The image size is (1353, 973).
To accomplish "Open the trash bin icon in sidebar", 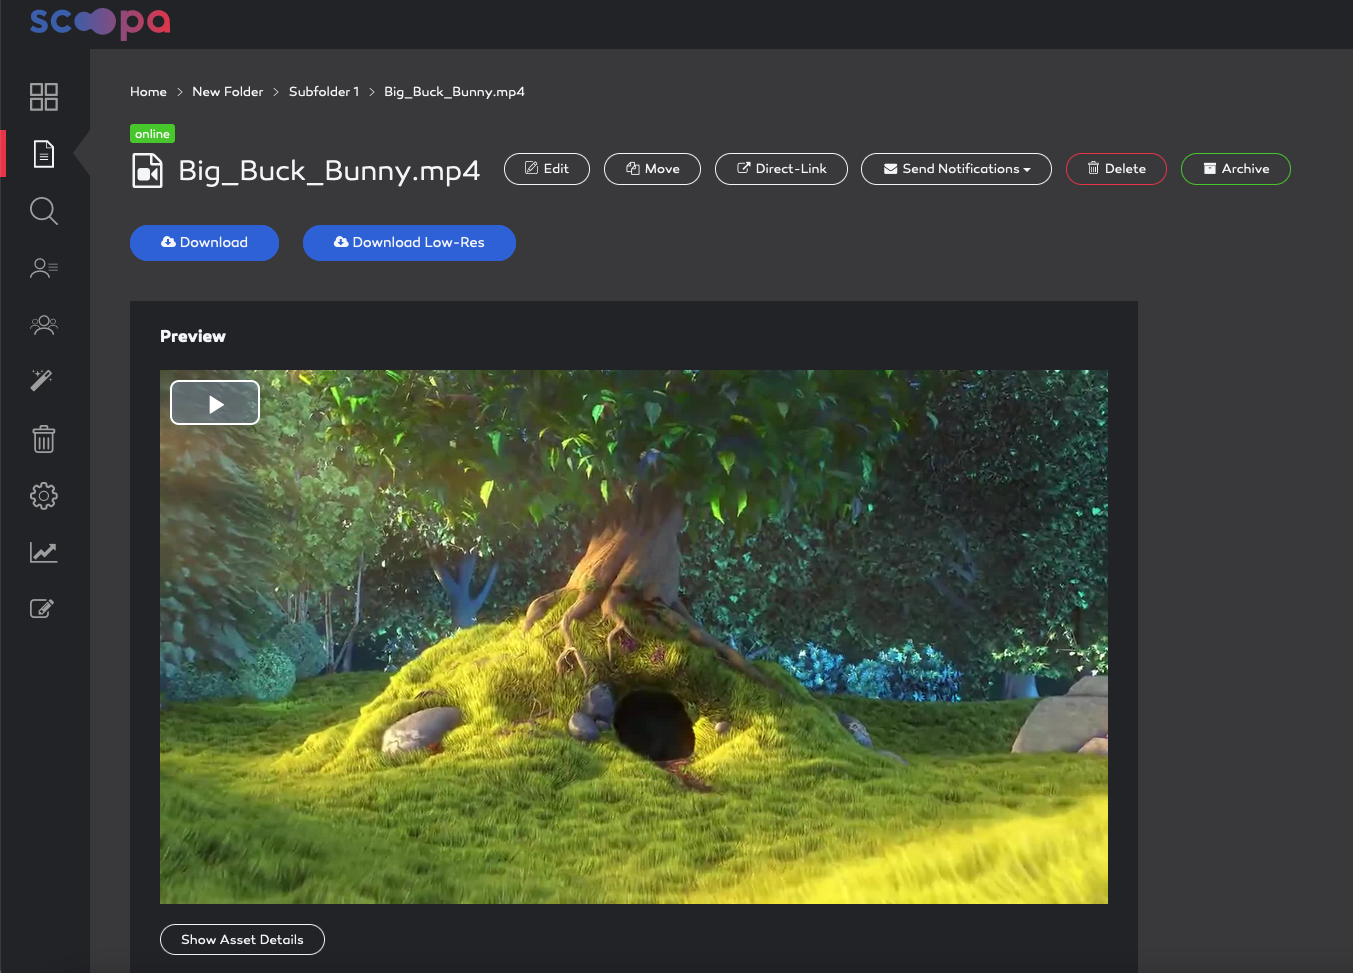I will (44, 438).
